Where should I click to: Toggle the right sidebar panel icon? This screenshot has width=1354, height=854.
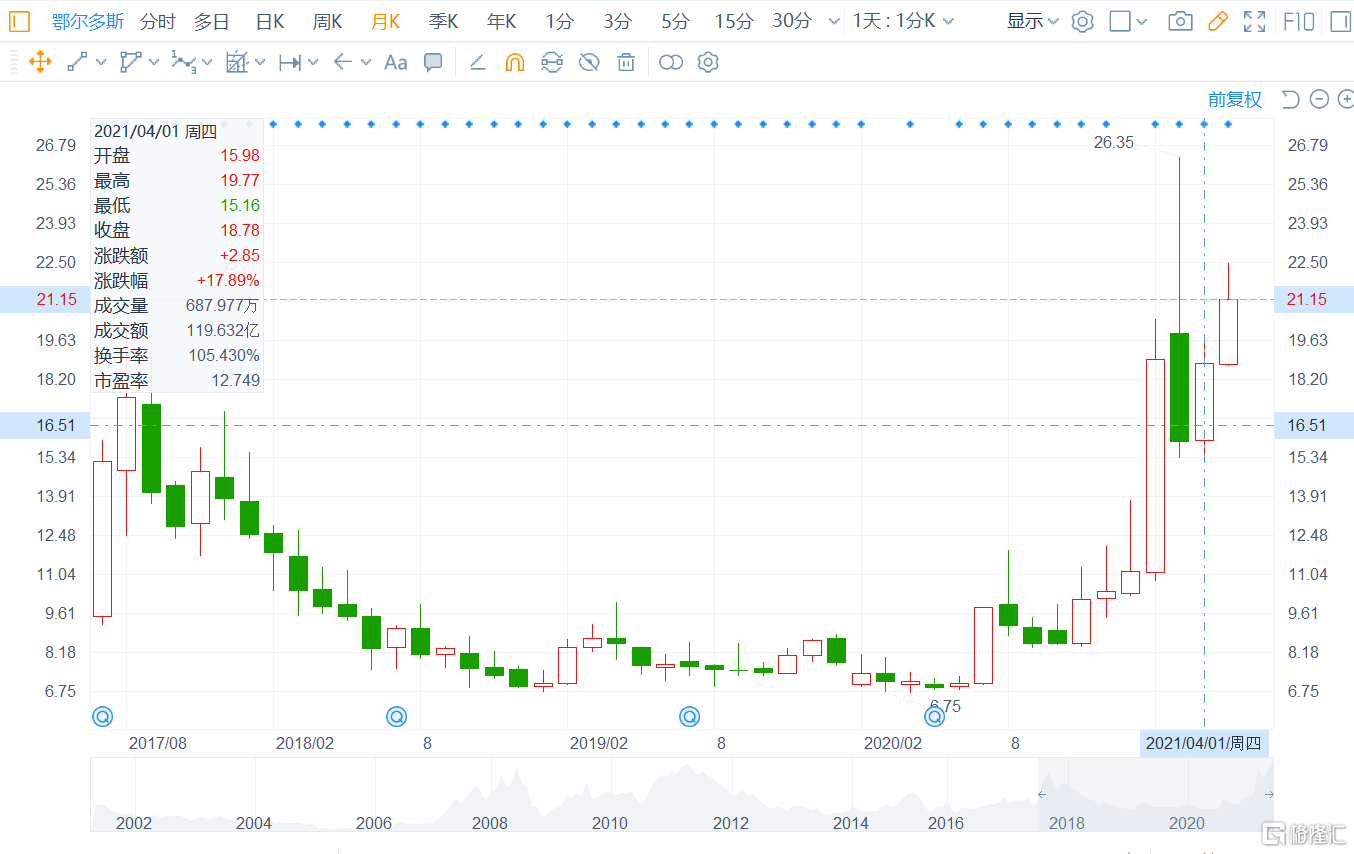1339,21
